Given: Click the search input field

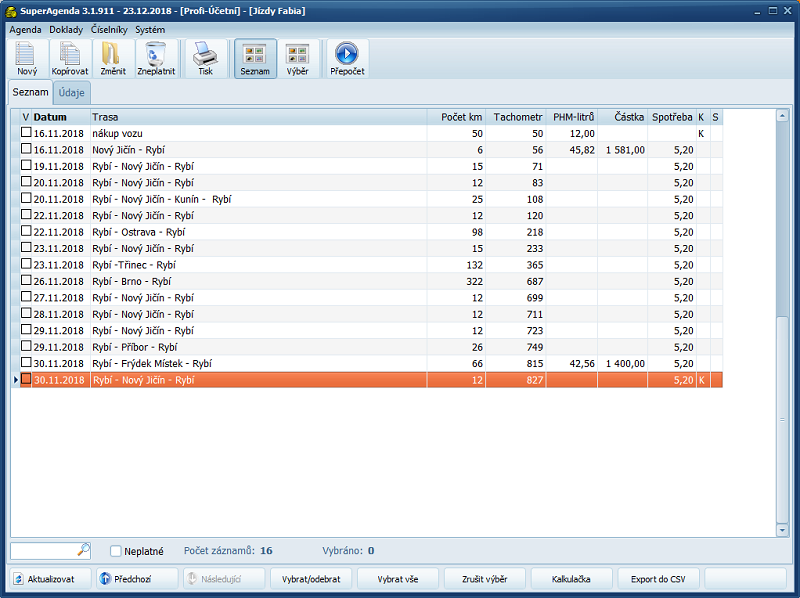Looking at the screenshot, I should pos(43,551).
